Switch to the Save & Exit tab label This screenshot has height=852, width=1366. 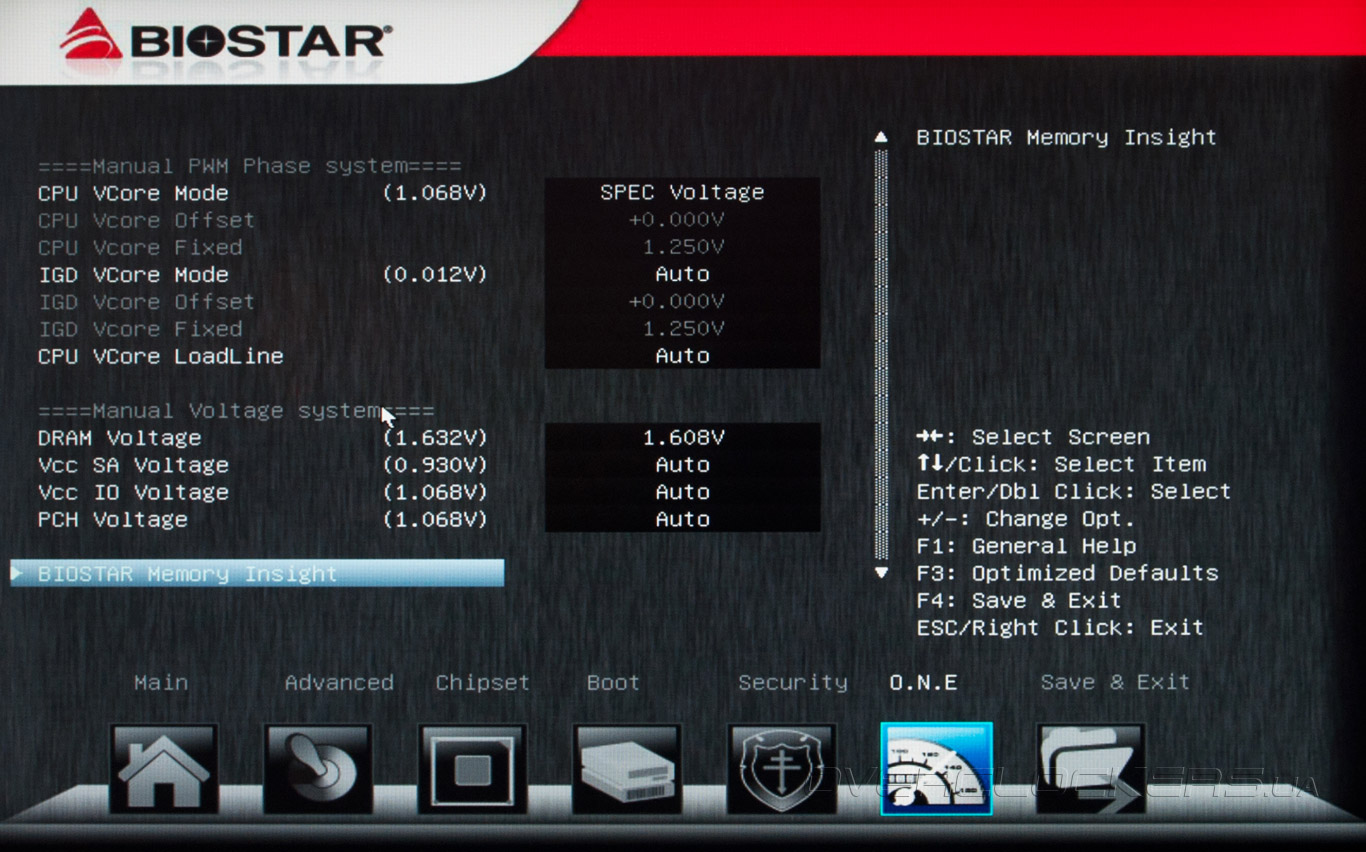[1115, 682]
